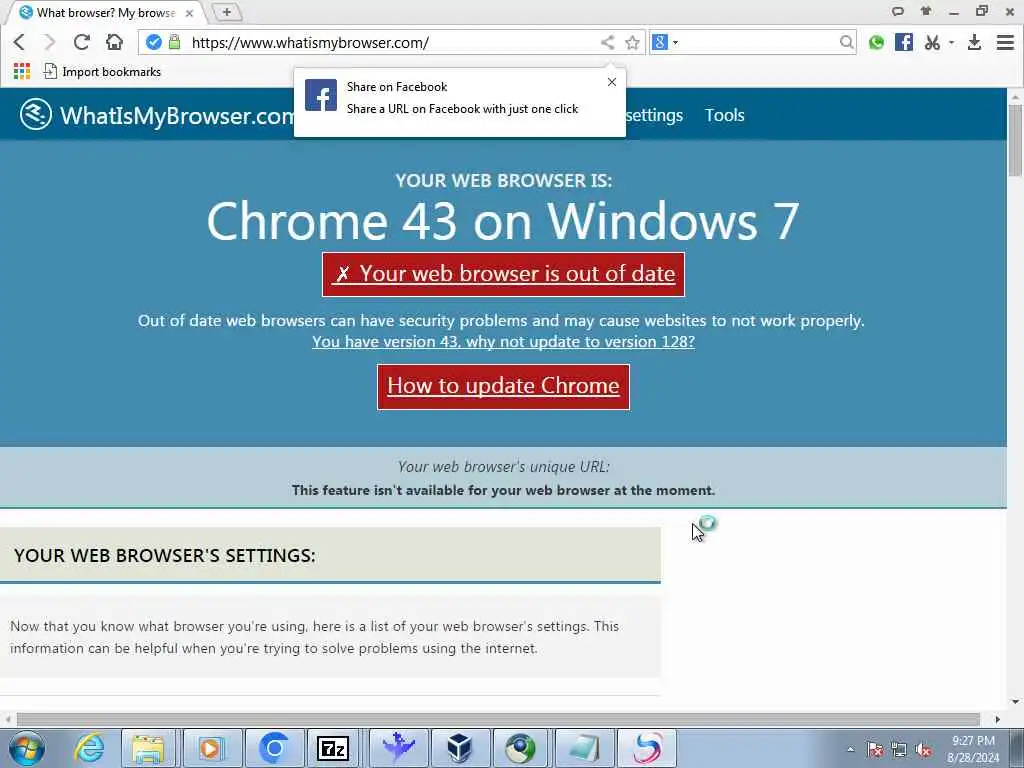Click the Facebook share toolbar icon

904,42
